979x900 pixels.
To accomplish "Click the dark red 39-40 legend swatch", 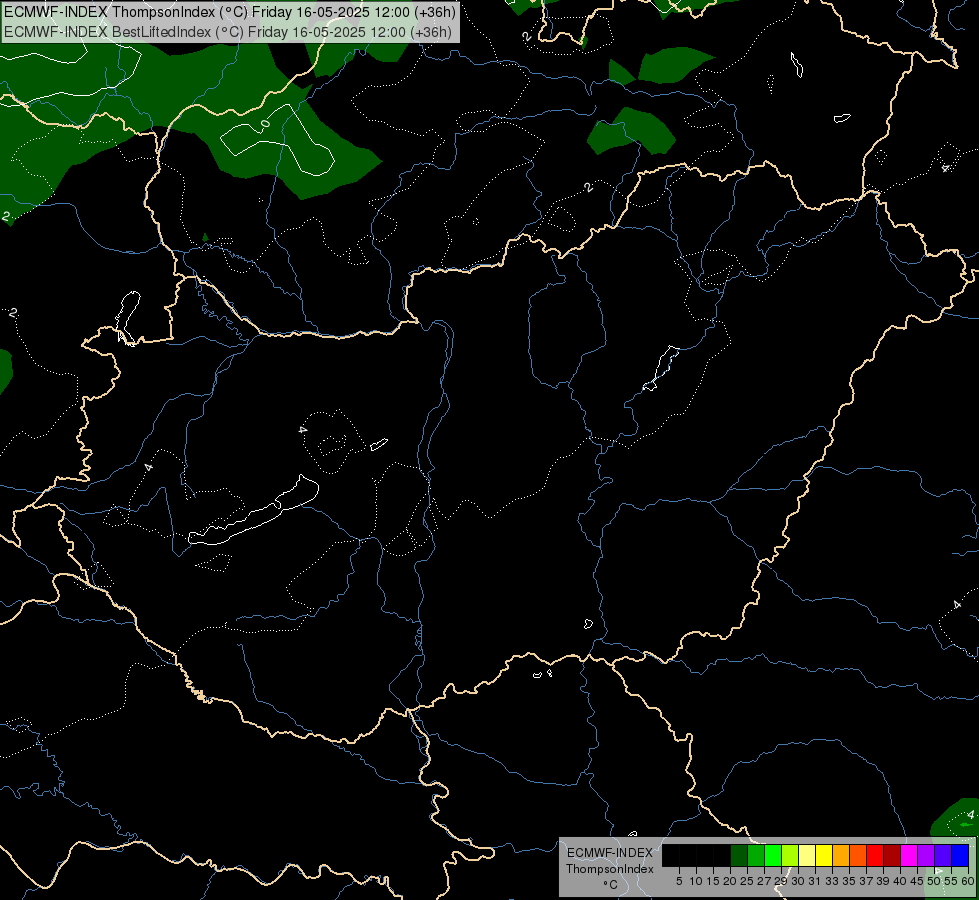I will pyautogui.click(x=892, y=855).
